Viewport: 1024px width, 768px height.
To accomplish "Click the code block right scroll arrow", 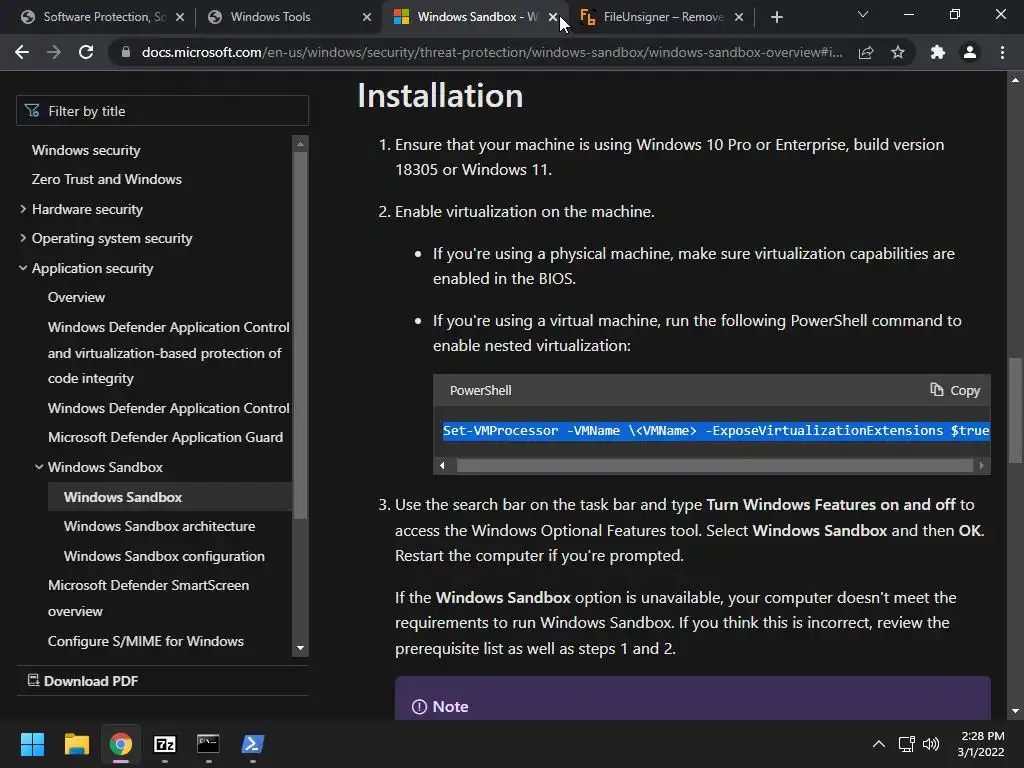I will click(x=982, y=466).
